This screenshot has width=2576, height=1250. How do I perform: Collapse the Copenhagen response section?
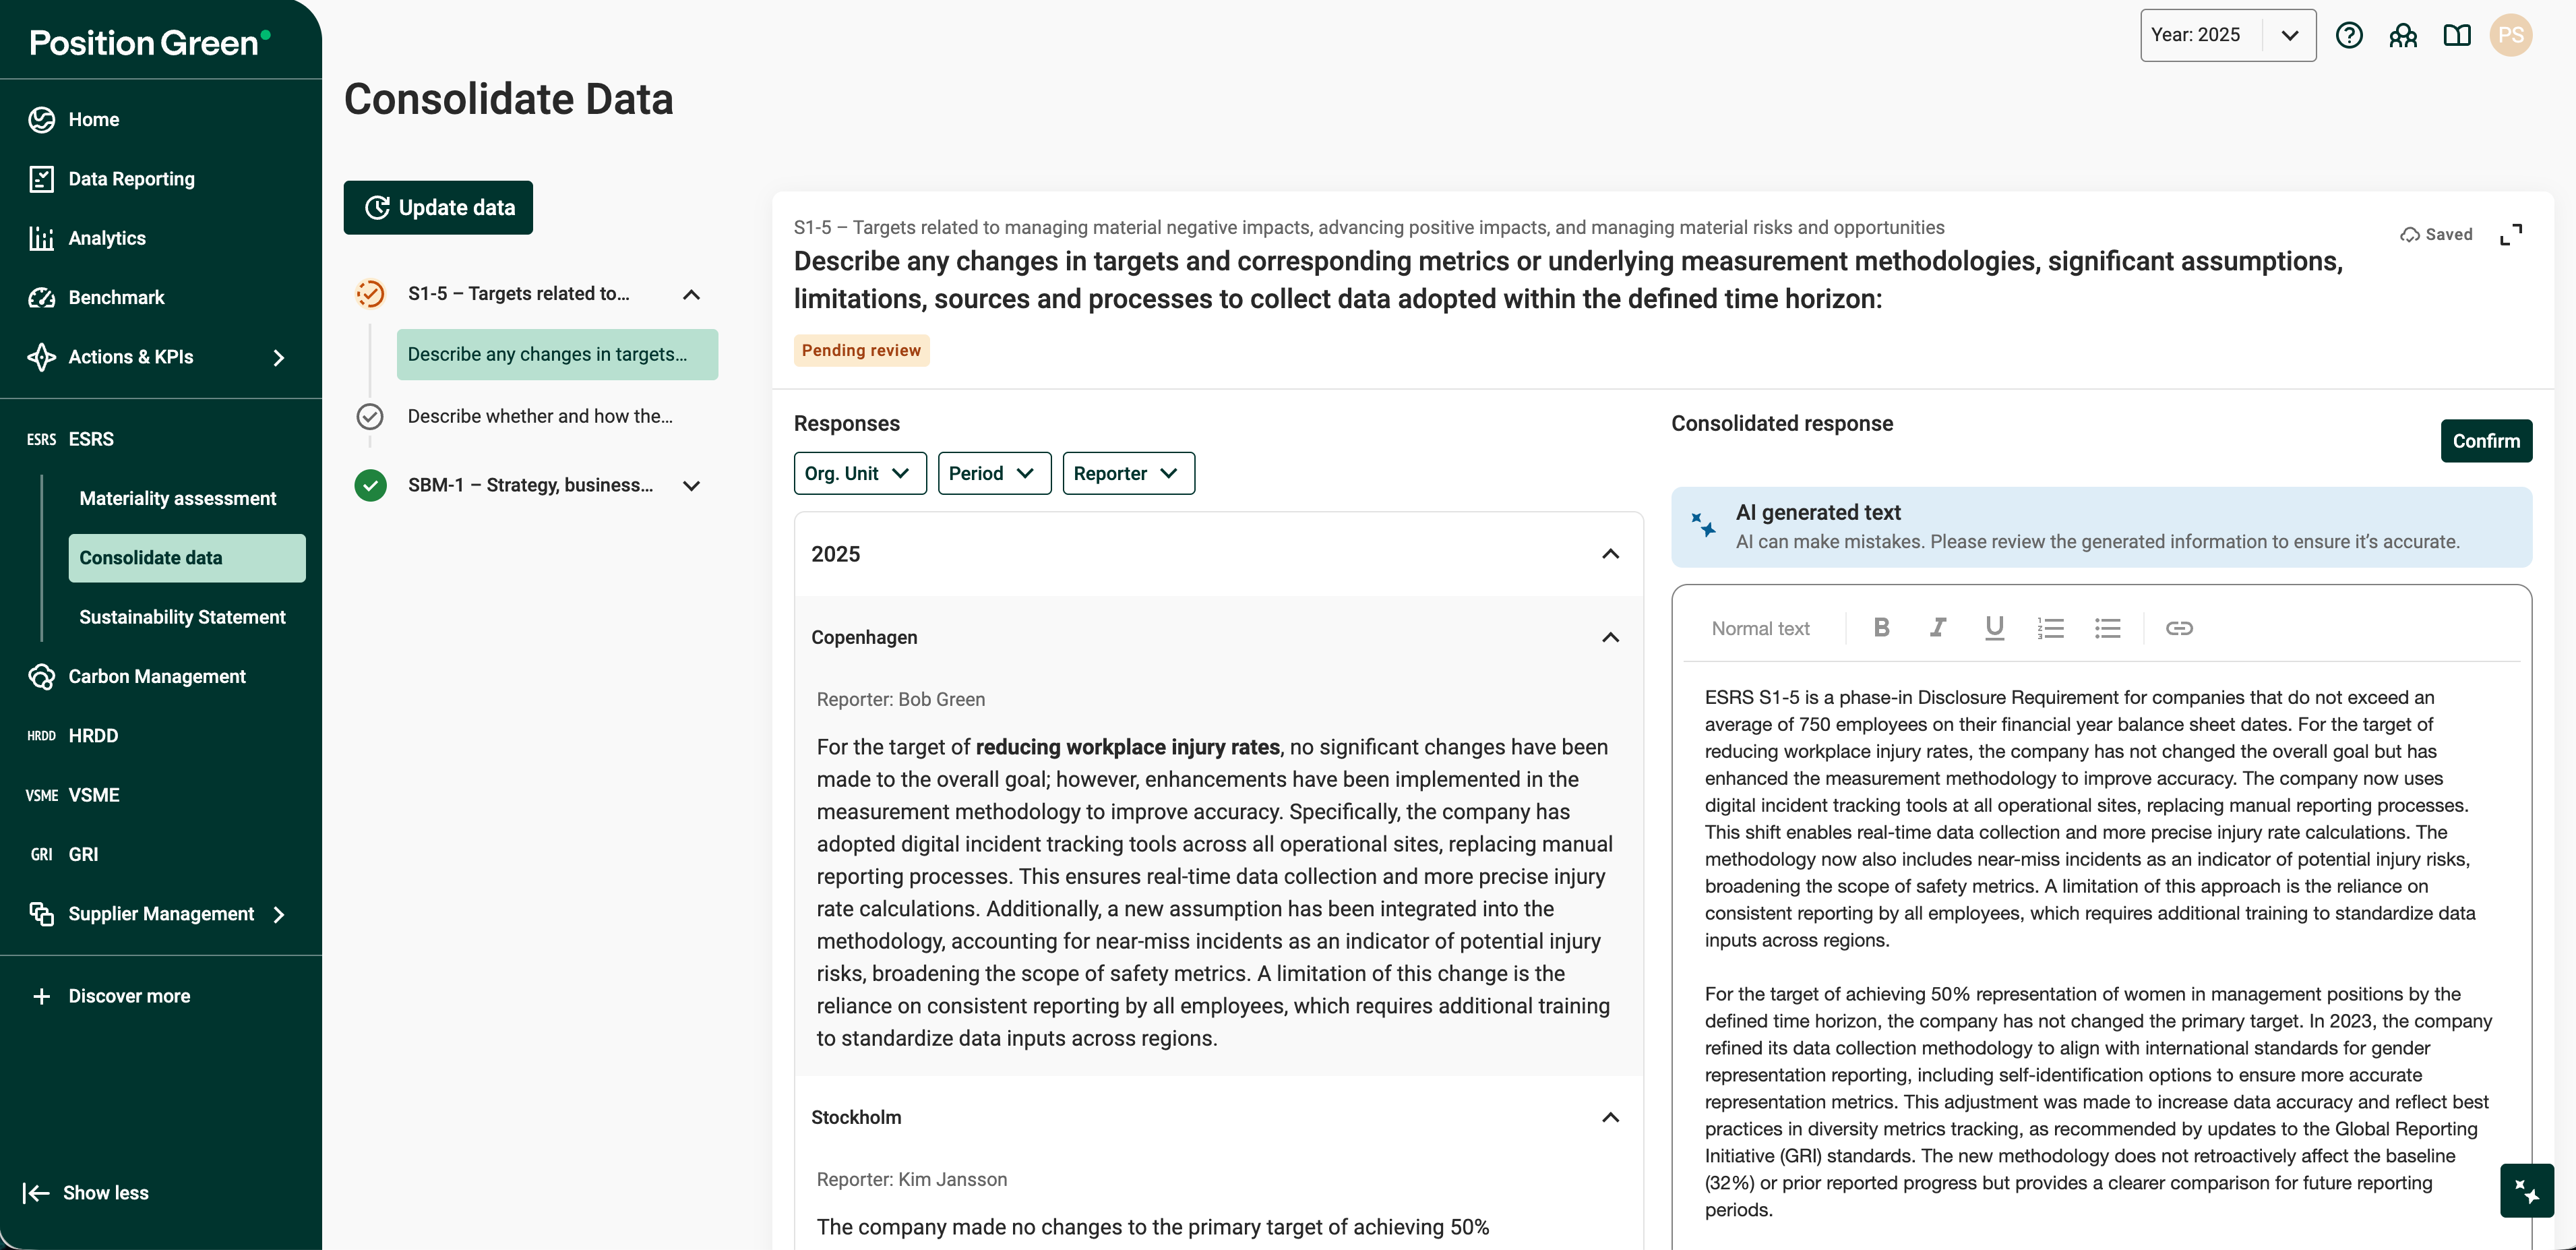pos(1610,638)
